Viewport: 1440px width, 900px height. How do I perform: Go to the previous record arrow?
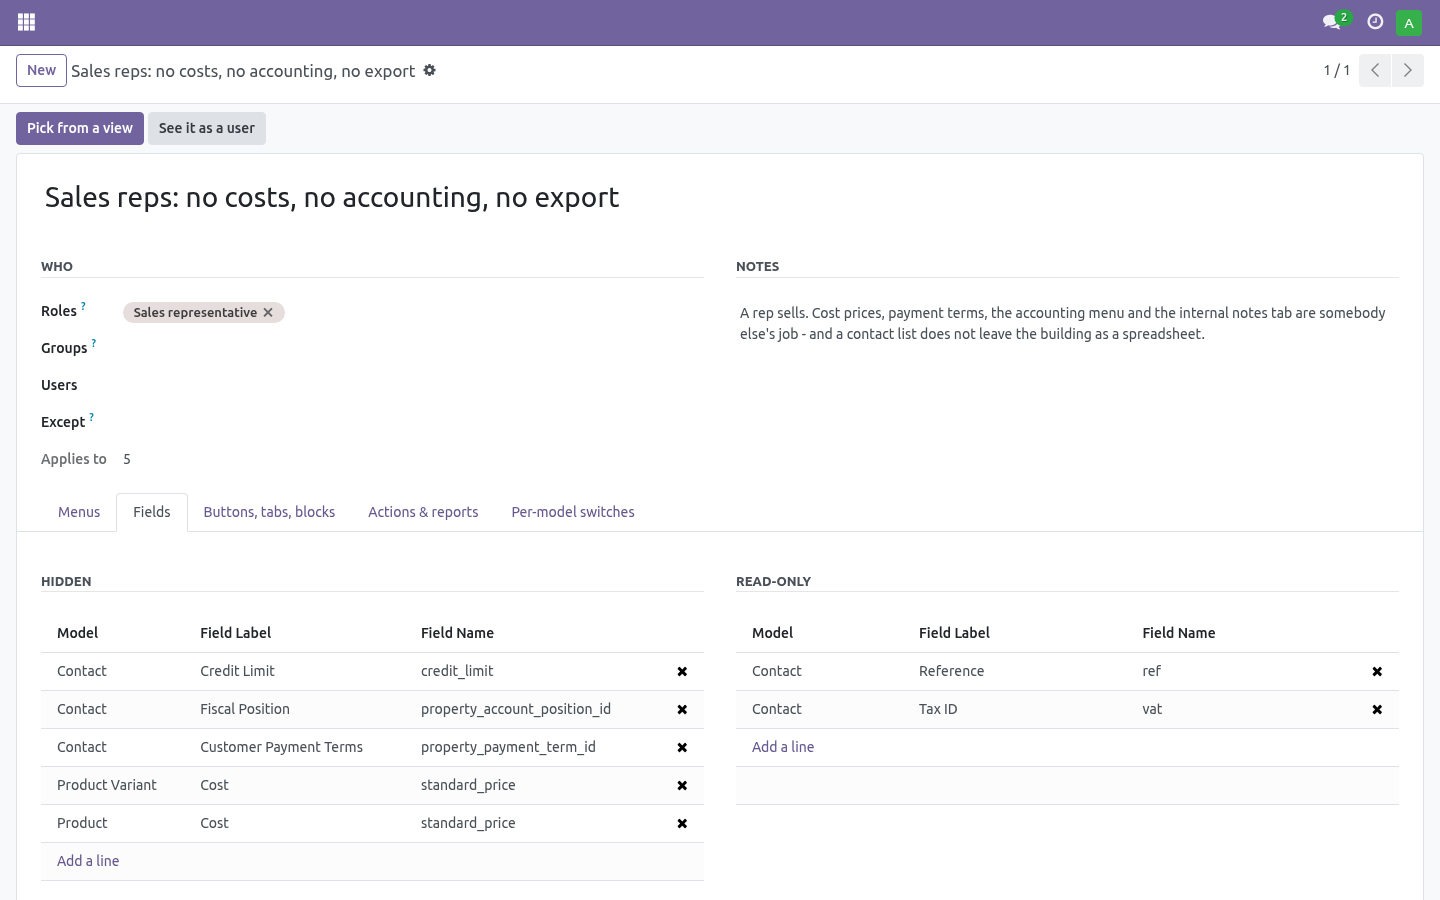[1375, 70]
